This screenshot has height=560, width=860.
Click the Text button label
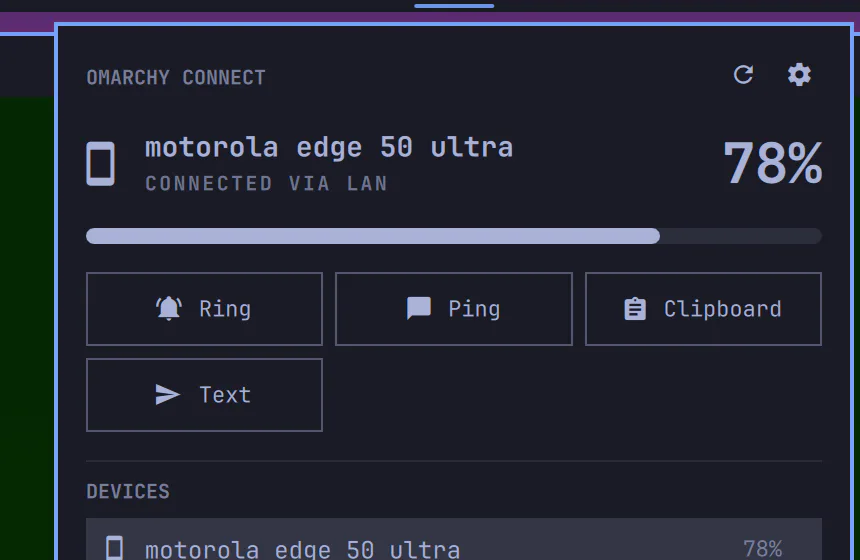225,395
